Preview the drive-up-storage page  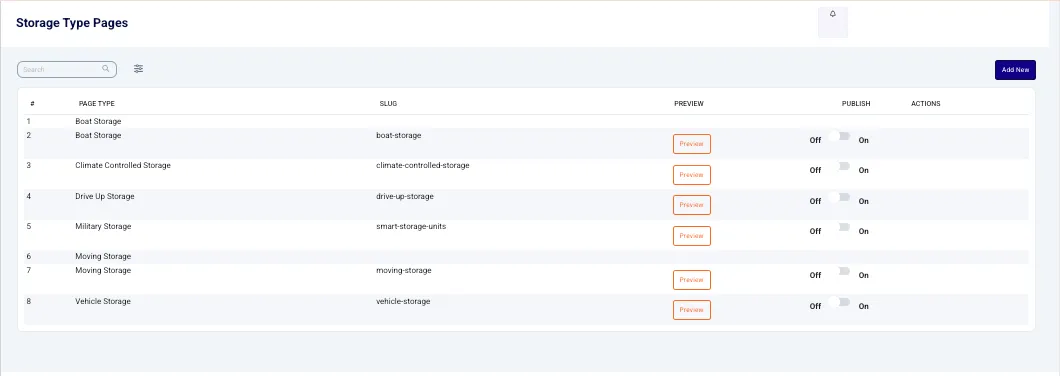coord(692,205)
